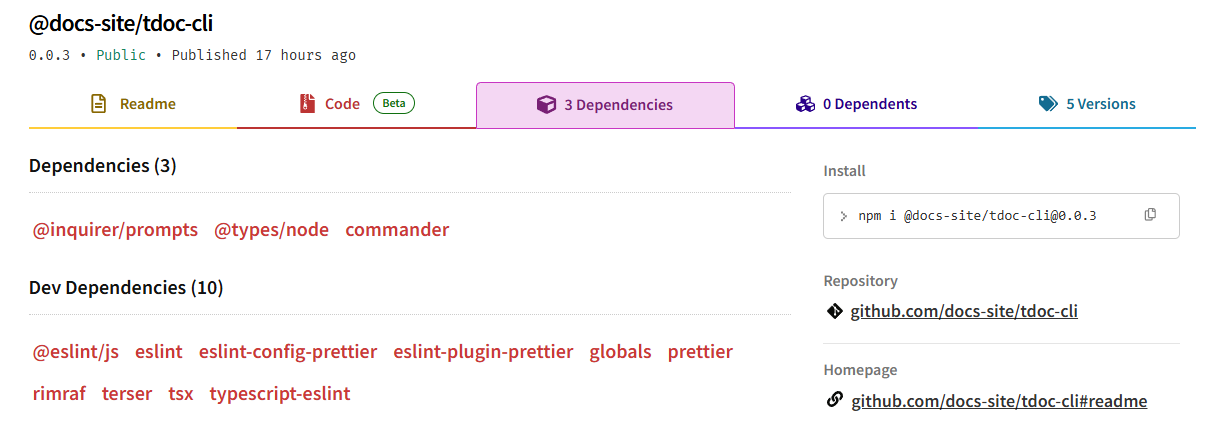Screen dimensions: 1224x425
Task: Open the 5 Versions tab
Action: (1087, 104)
